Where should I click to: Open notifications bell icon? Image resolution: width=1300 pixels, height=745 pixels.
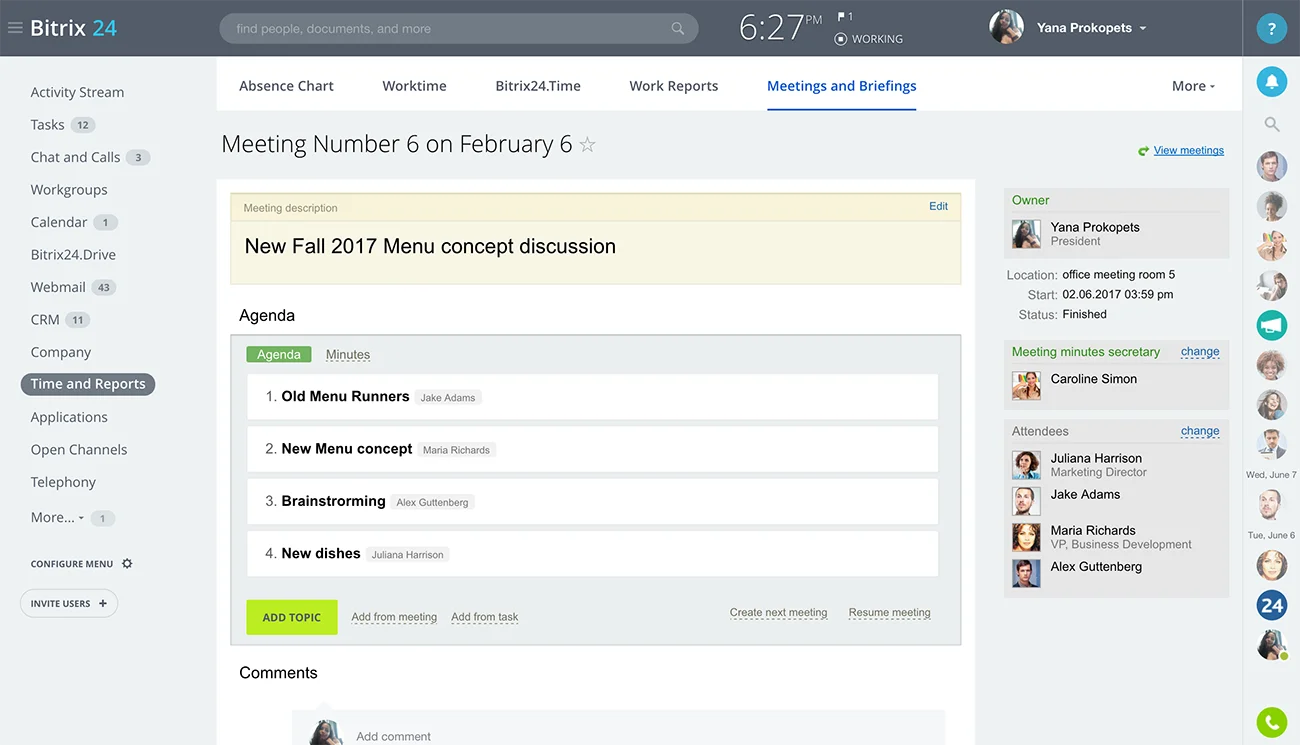1271,82
